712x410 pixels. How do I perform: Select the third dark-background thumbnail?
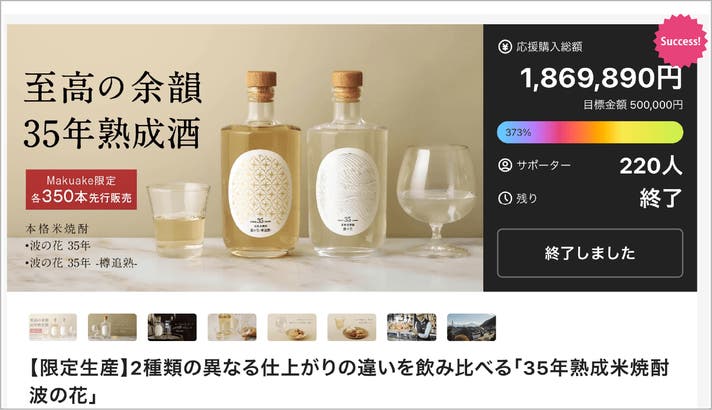point(172,327)
